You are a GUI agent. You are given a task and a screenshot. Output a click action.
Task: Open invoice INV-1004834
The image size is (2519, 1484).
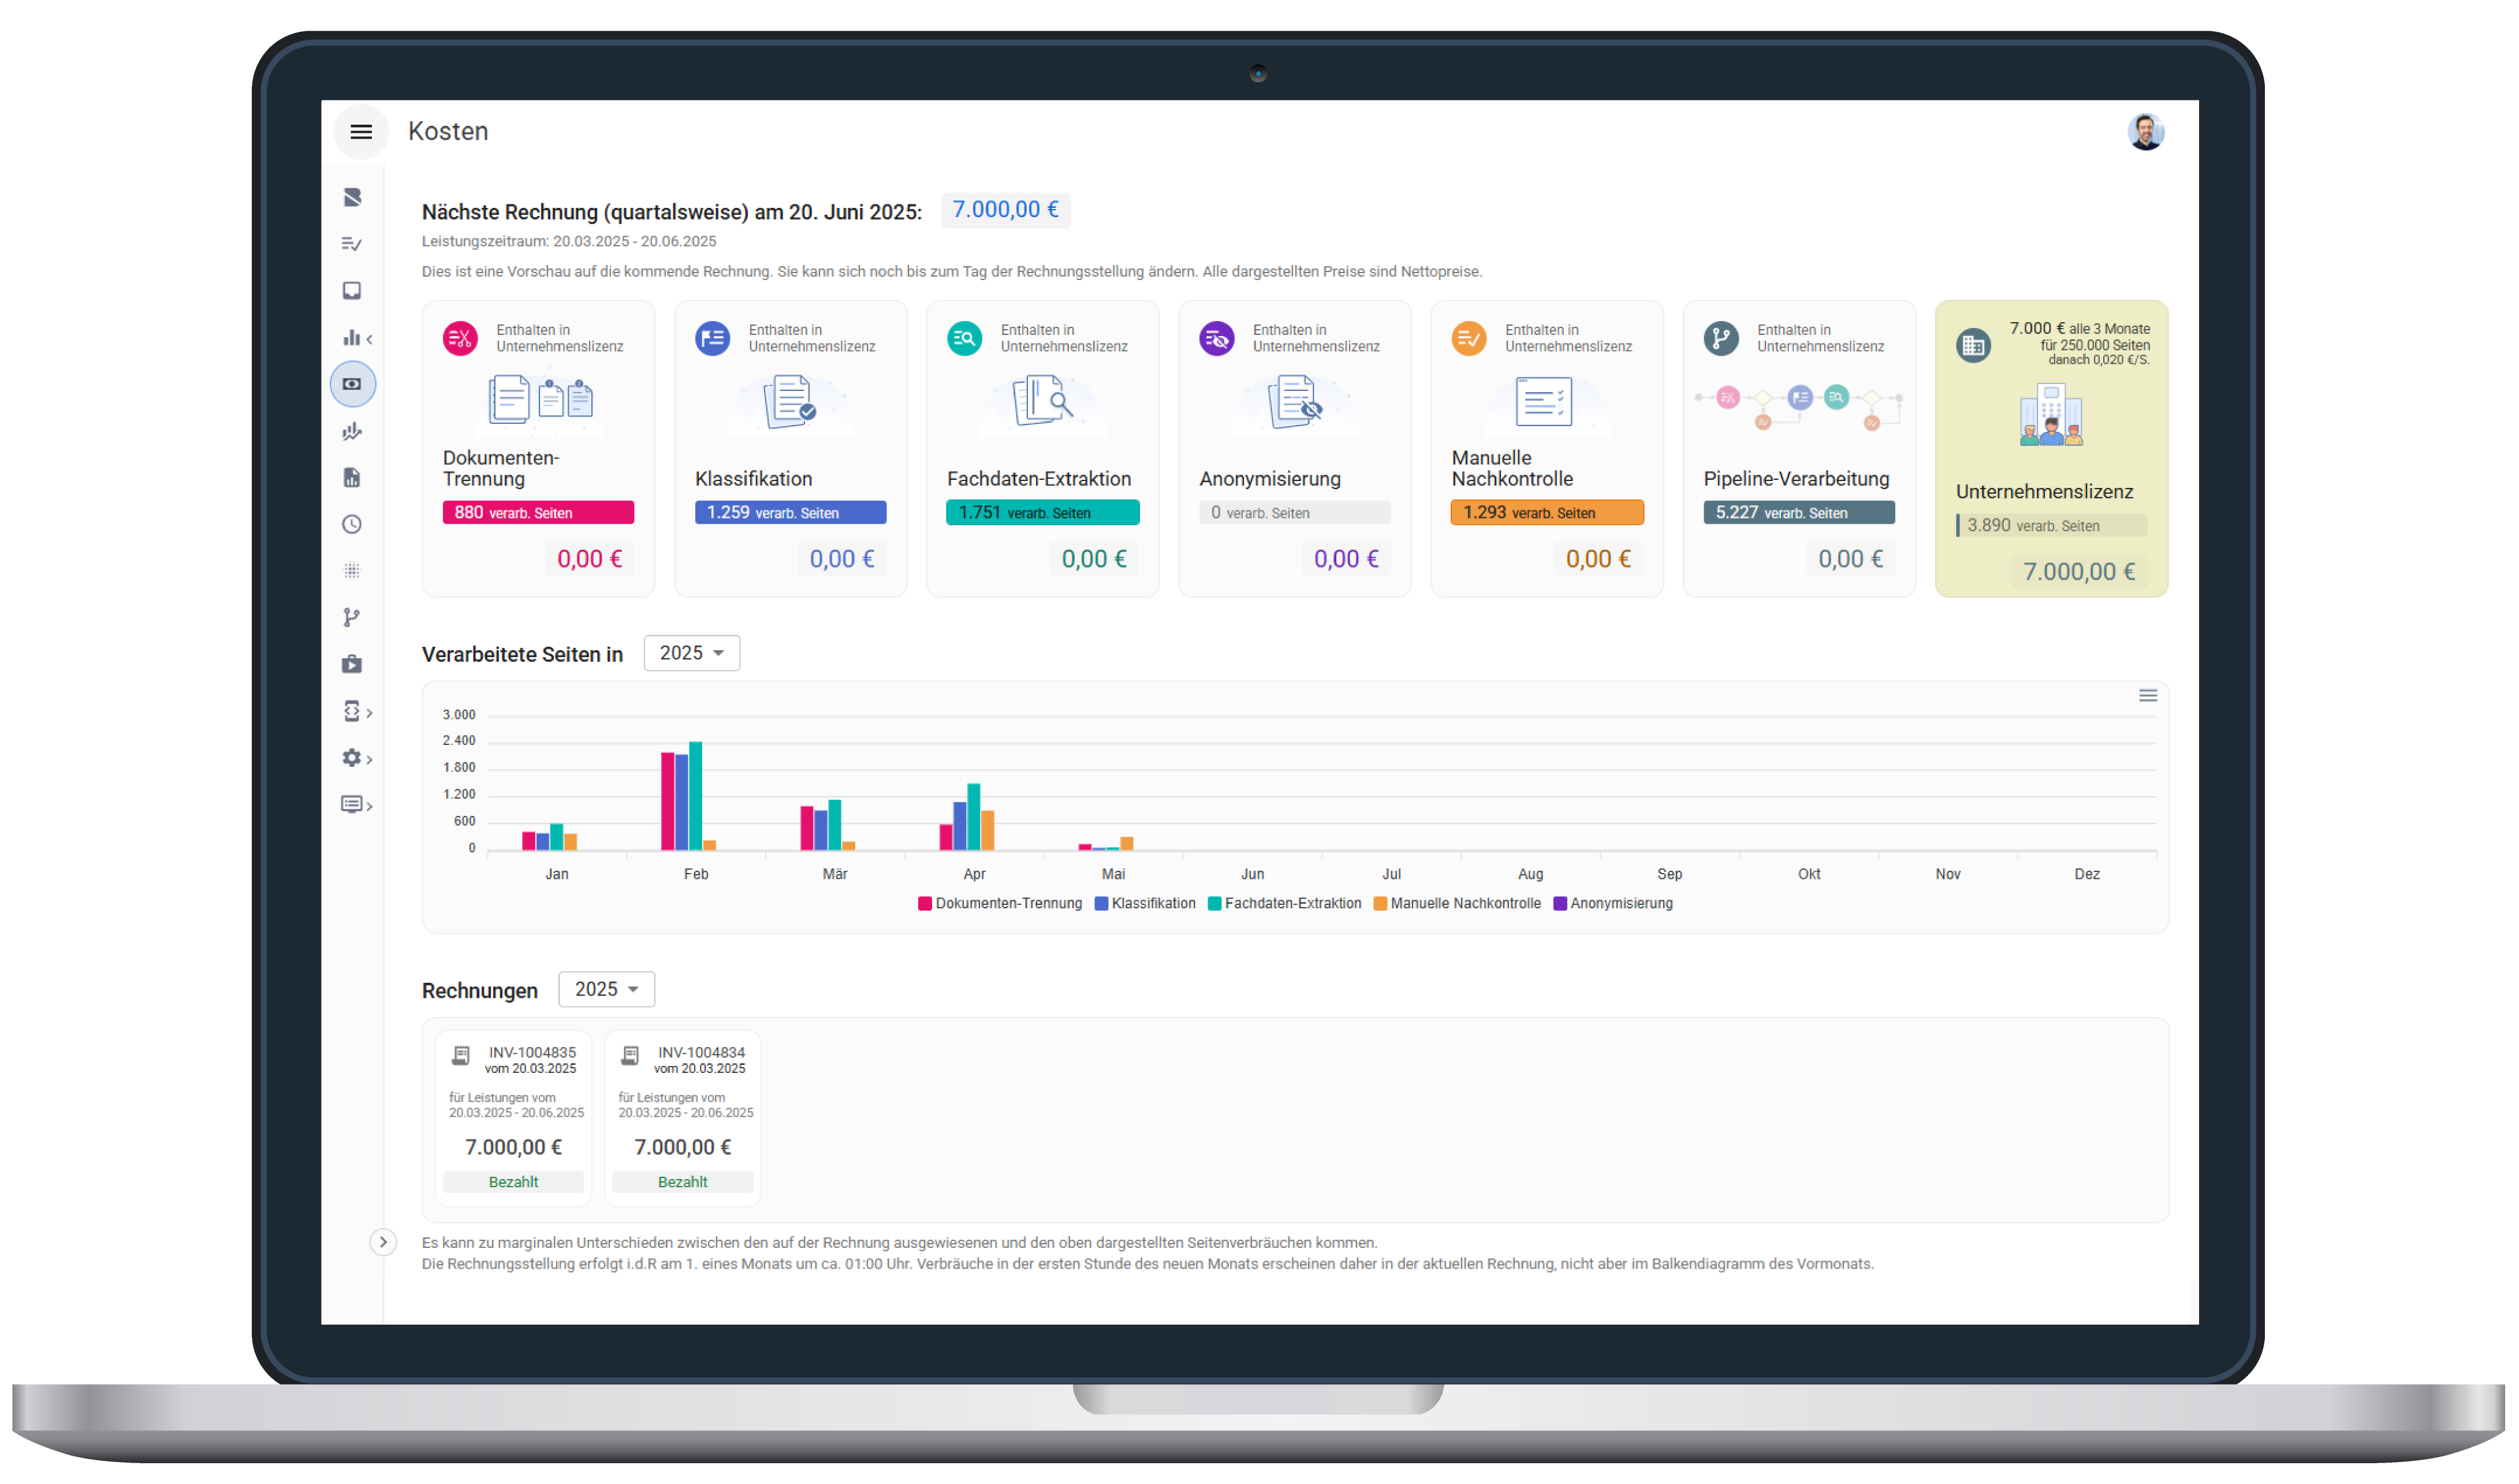point(683,1117)
